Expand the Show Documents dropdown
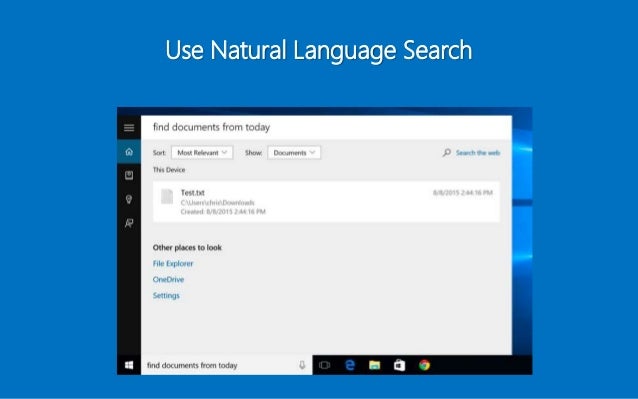 tap(294, 153)
